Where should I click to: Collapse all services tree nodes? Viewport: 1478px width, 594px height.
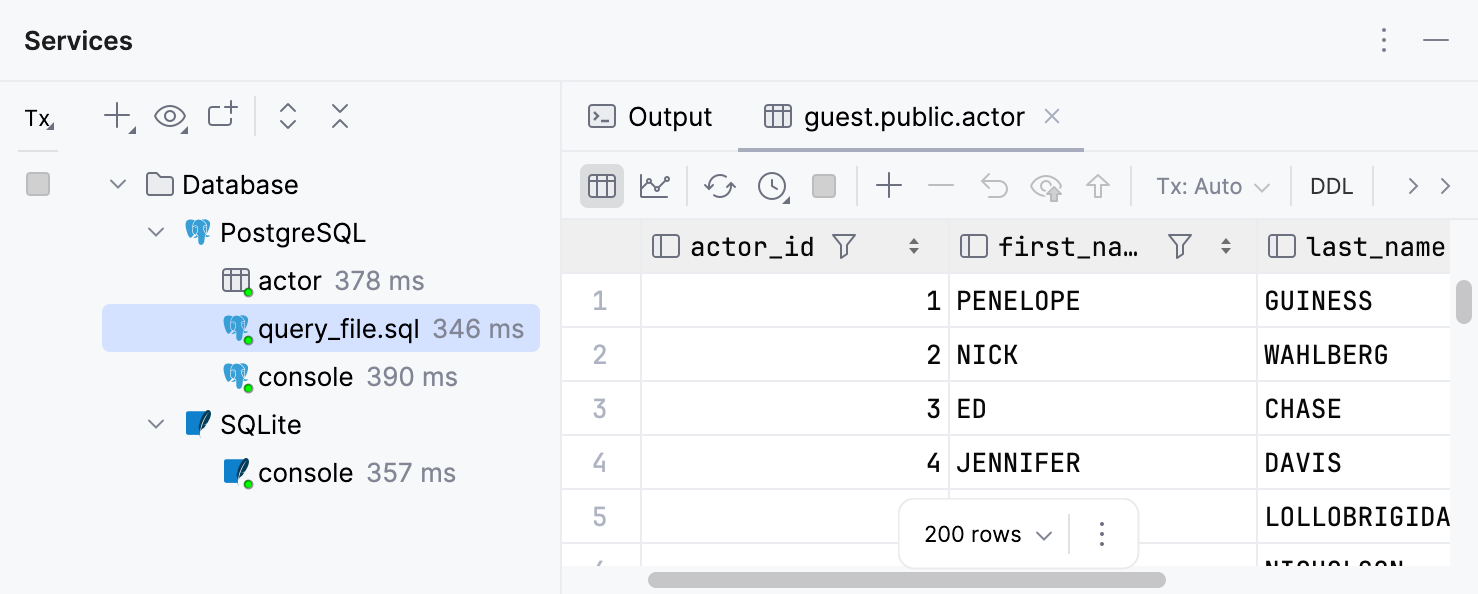coord(340,117)
